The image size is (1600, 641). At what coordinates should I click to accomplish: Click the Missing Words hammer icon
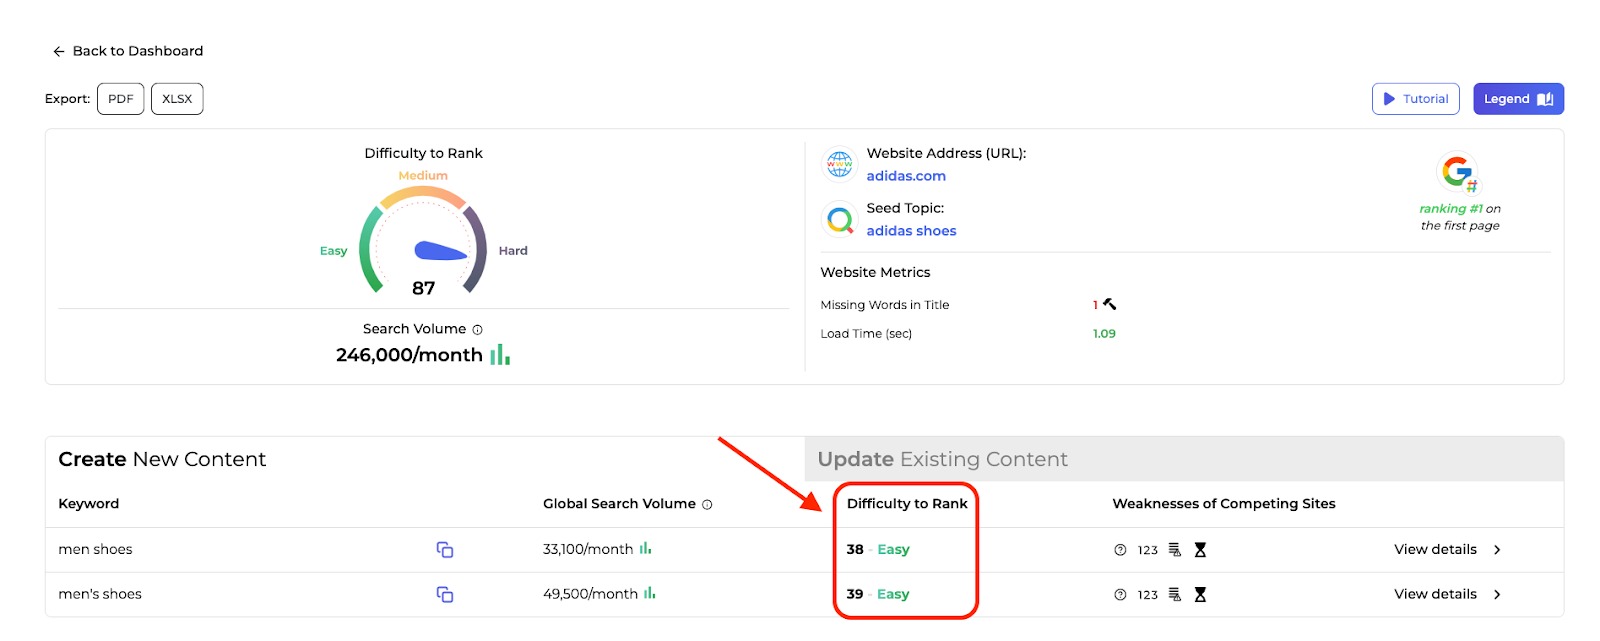click(1109, 304)
